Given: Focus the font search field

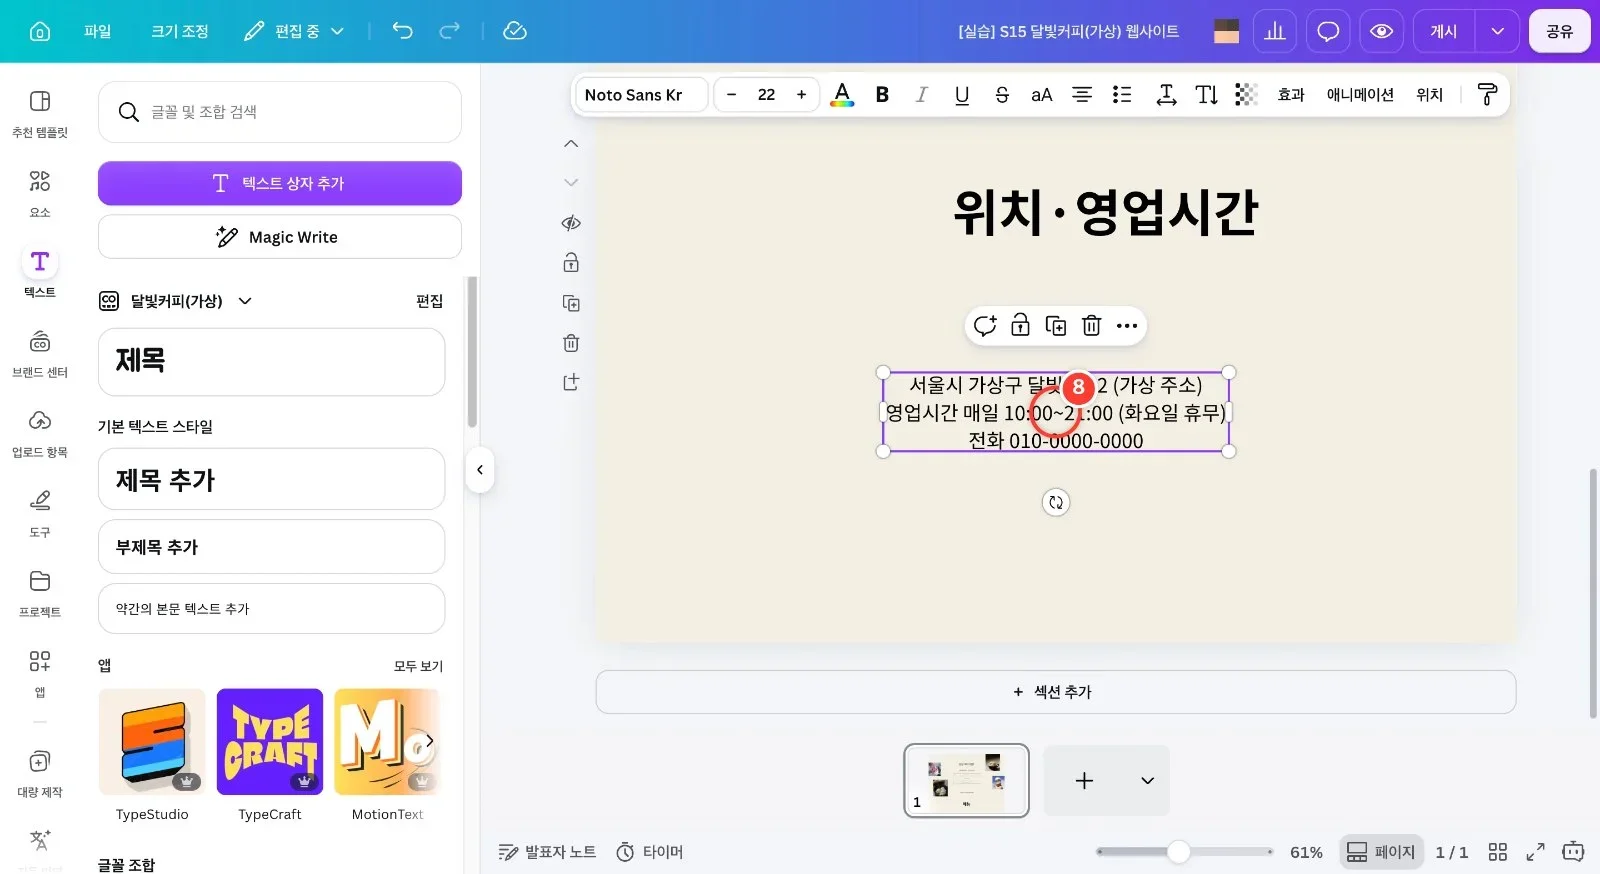Looking at the screenshot, I should point(280,112).
